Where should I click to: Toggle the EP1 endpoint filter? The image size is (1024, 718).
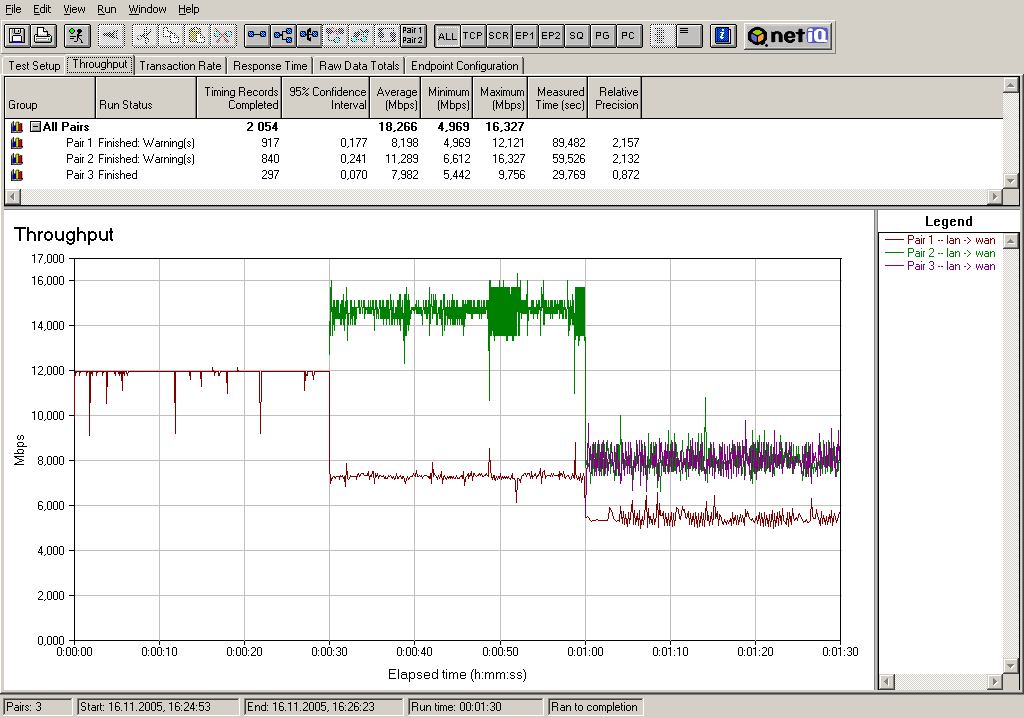click(x=525, y=35)
